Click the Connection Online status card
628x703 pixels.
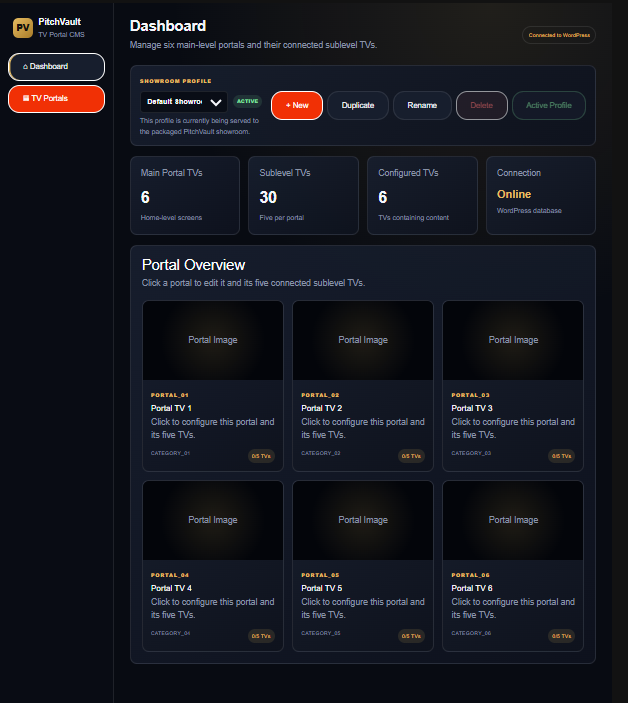[541, 195]
